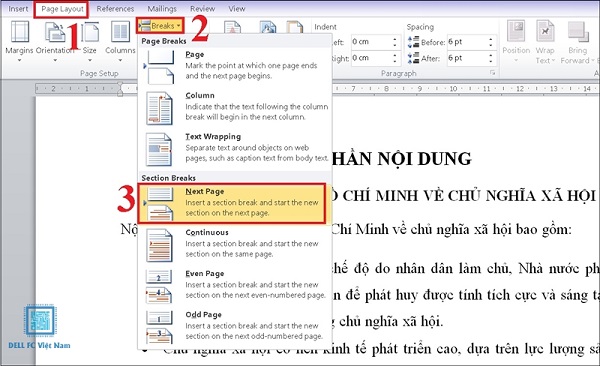Expand the Bring Forward dropdown arrow
This screenshot has width=600, height=366.
coord(593,60)
